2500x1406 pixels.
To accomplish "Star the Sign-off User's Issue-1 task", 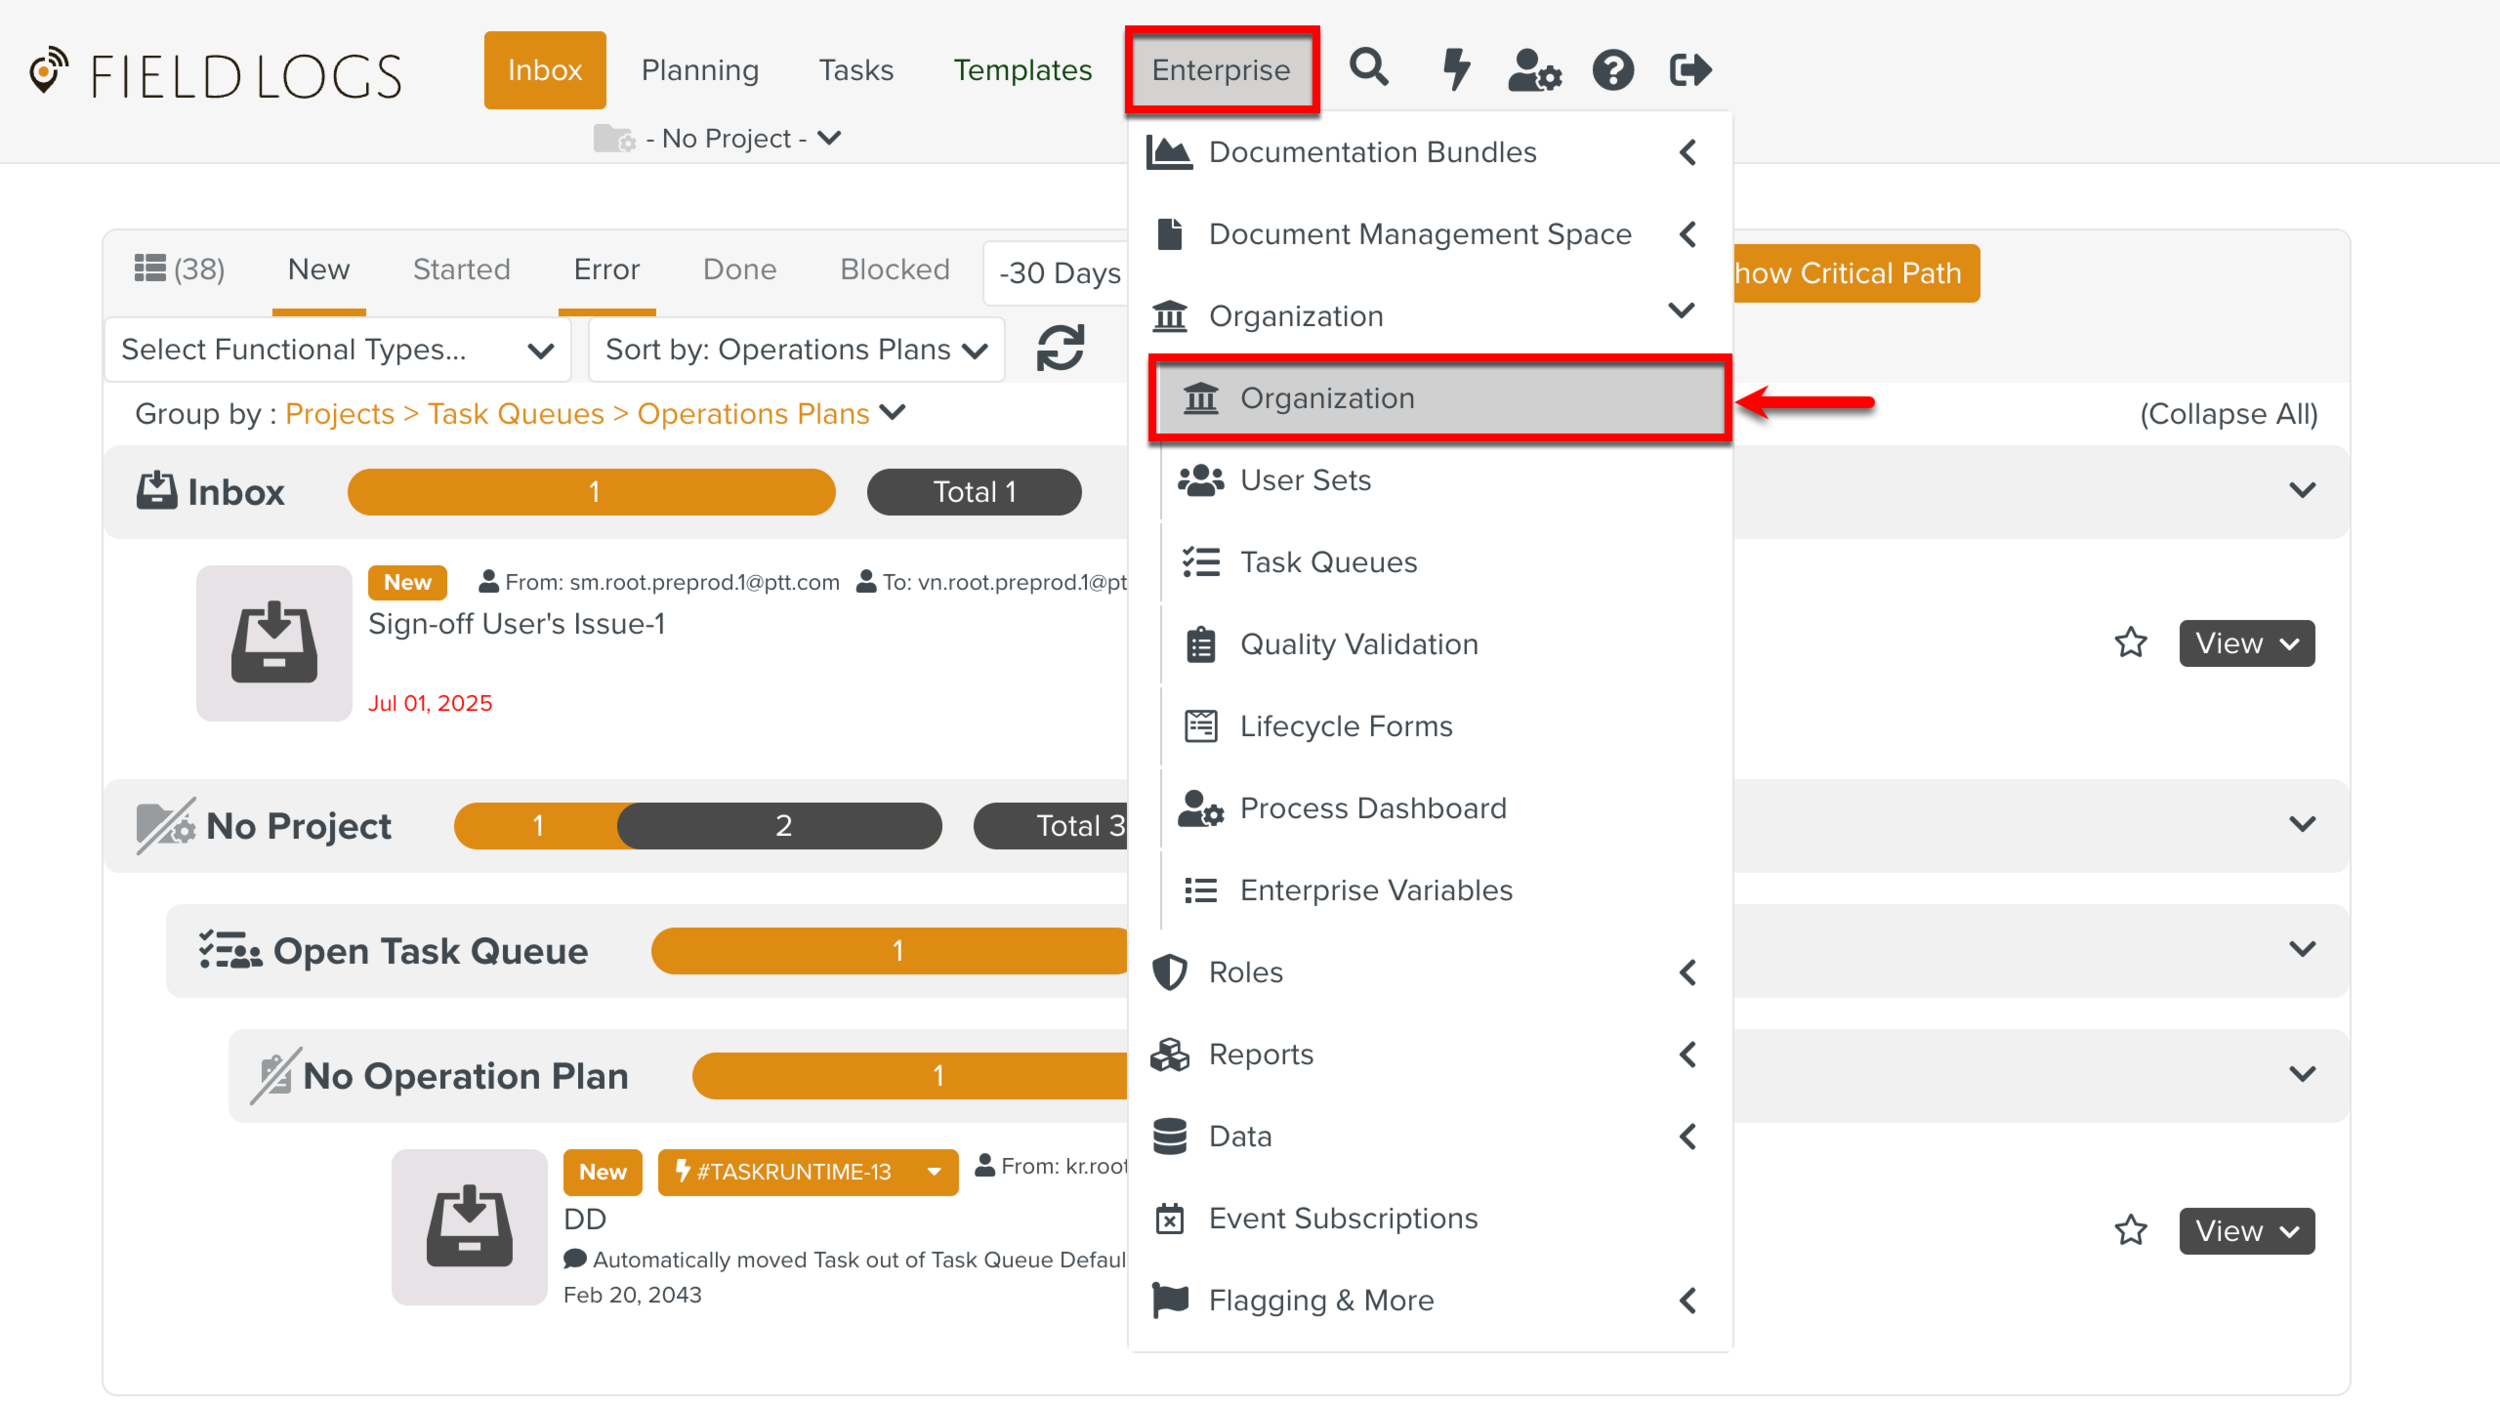I will [x=2131, y=643].
